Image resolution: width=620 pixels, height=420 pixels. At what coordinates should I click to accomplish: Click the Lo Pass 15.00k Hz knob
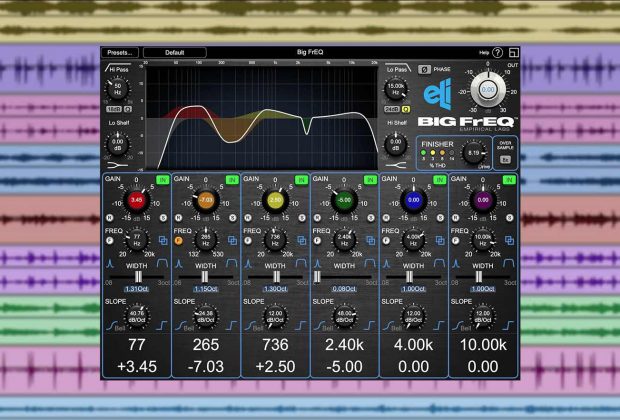coord(395,89)
